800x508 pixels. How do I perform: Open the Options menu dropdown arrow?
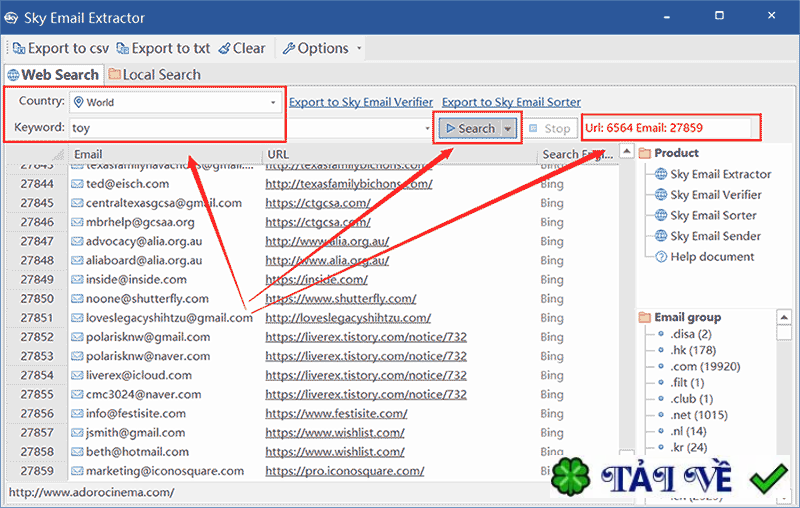tap(359, 48)
